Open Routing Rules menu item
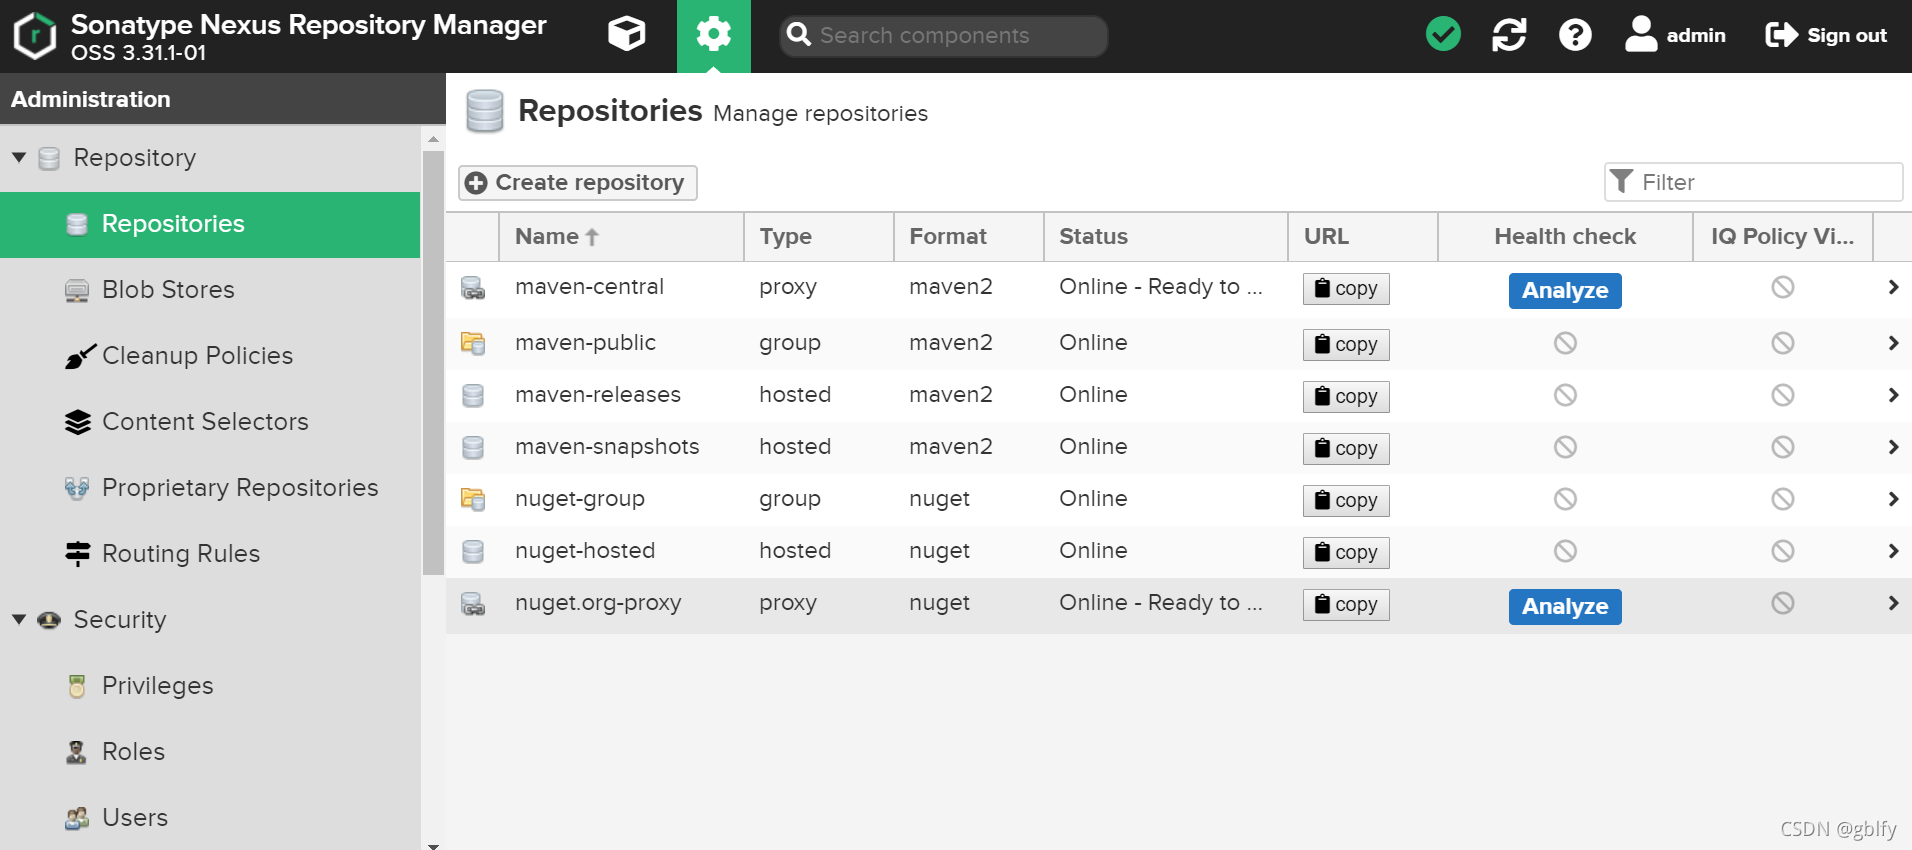 (210, 554)
